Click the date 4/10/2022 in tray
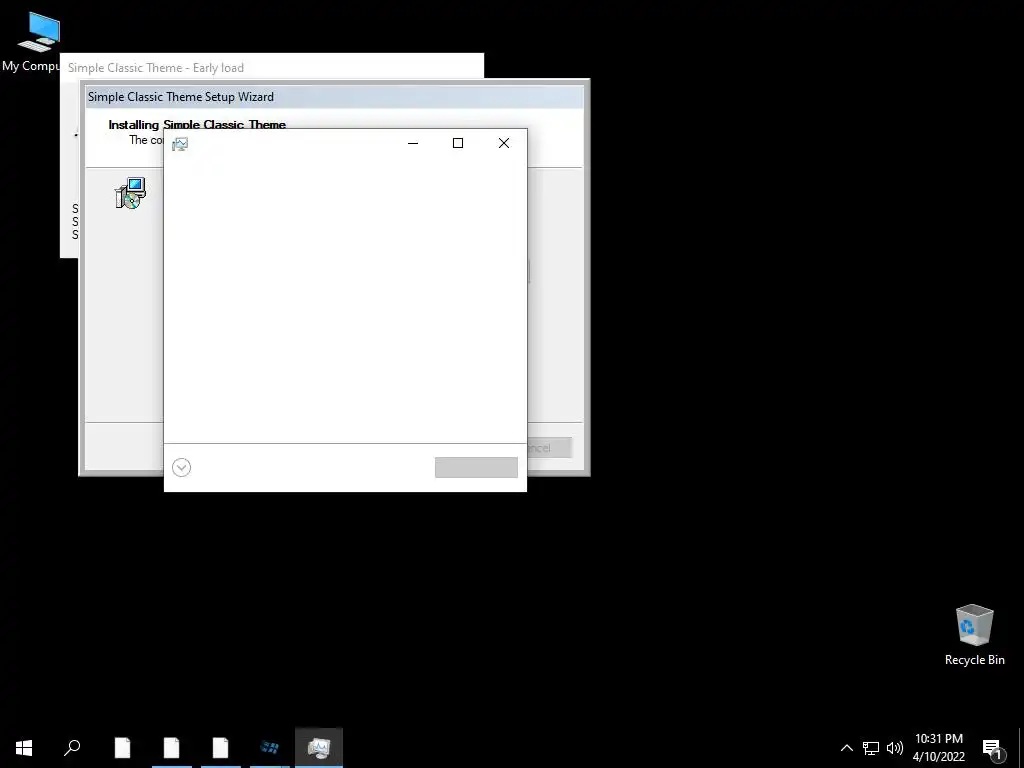 [x=938, y=757]
